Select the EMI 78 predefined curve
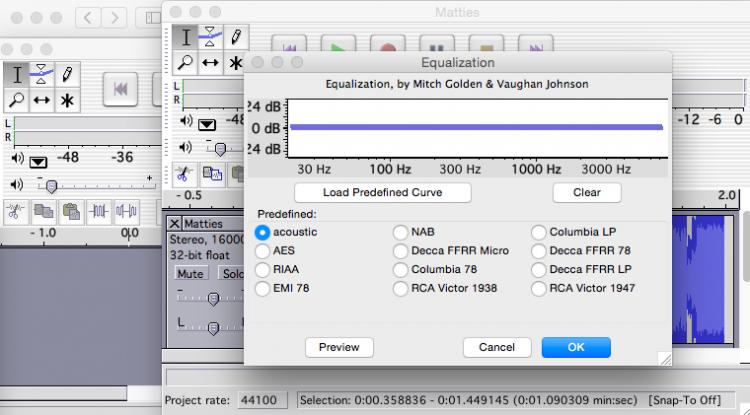 coord(262,288)
